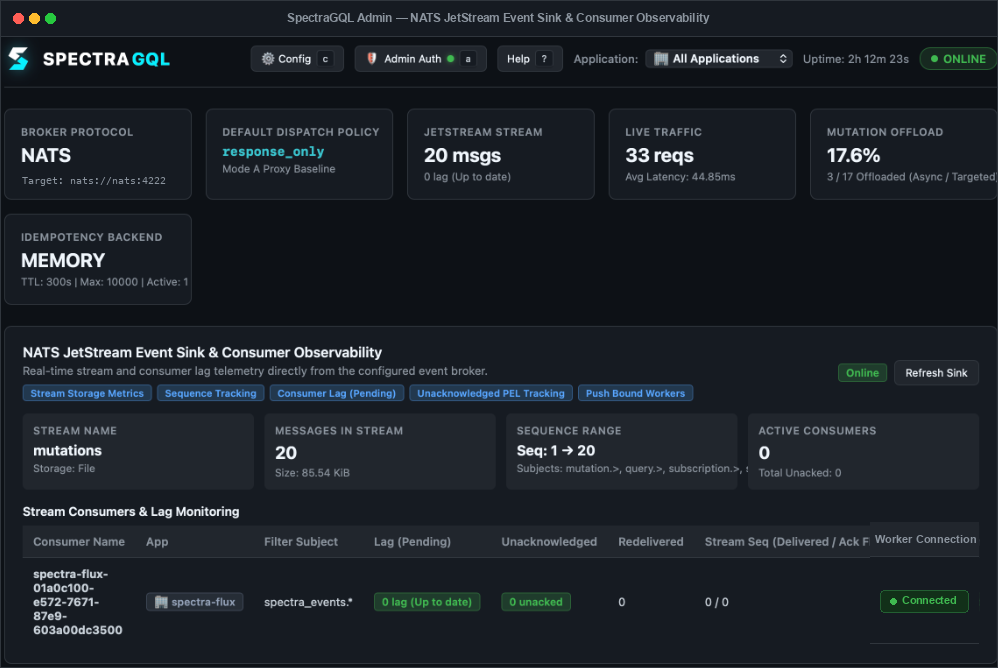This screenshot has height=668, width=998.
Task: Click the 0 unacked badge
Action: [536, 602]
